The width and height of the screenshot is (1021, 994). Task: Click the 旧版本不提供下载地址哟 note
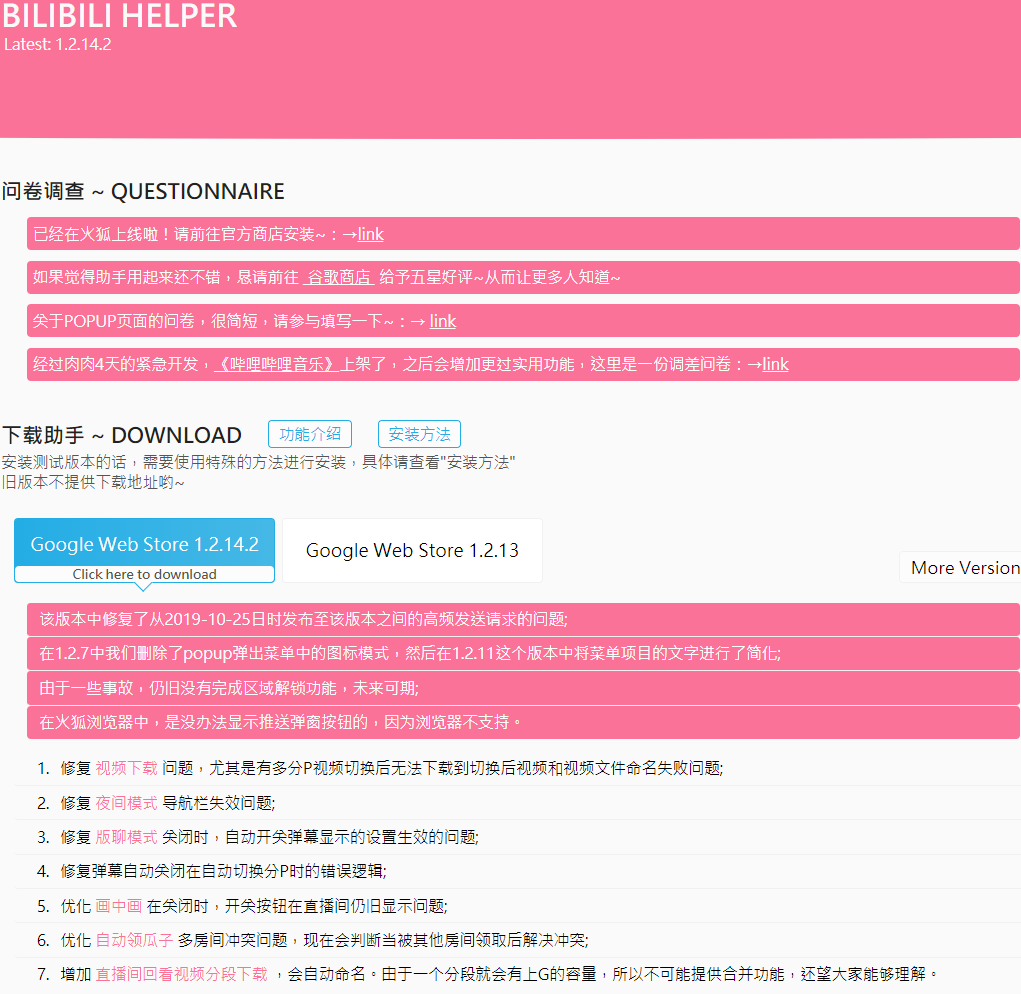click(93, 482)
